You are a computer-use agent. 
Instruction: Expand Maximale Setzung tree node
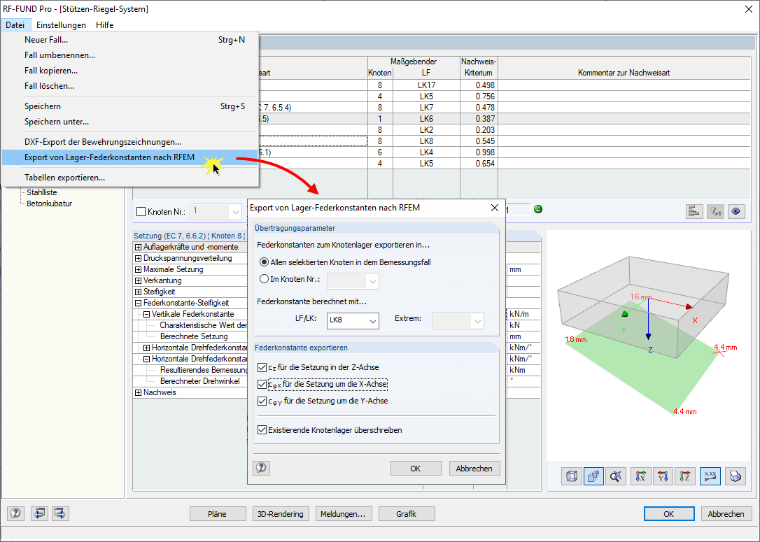pyautogui.click(x=138, y=270)
